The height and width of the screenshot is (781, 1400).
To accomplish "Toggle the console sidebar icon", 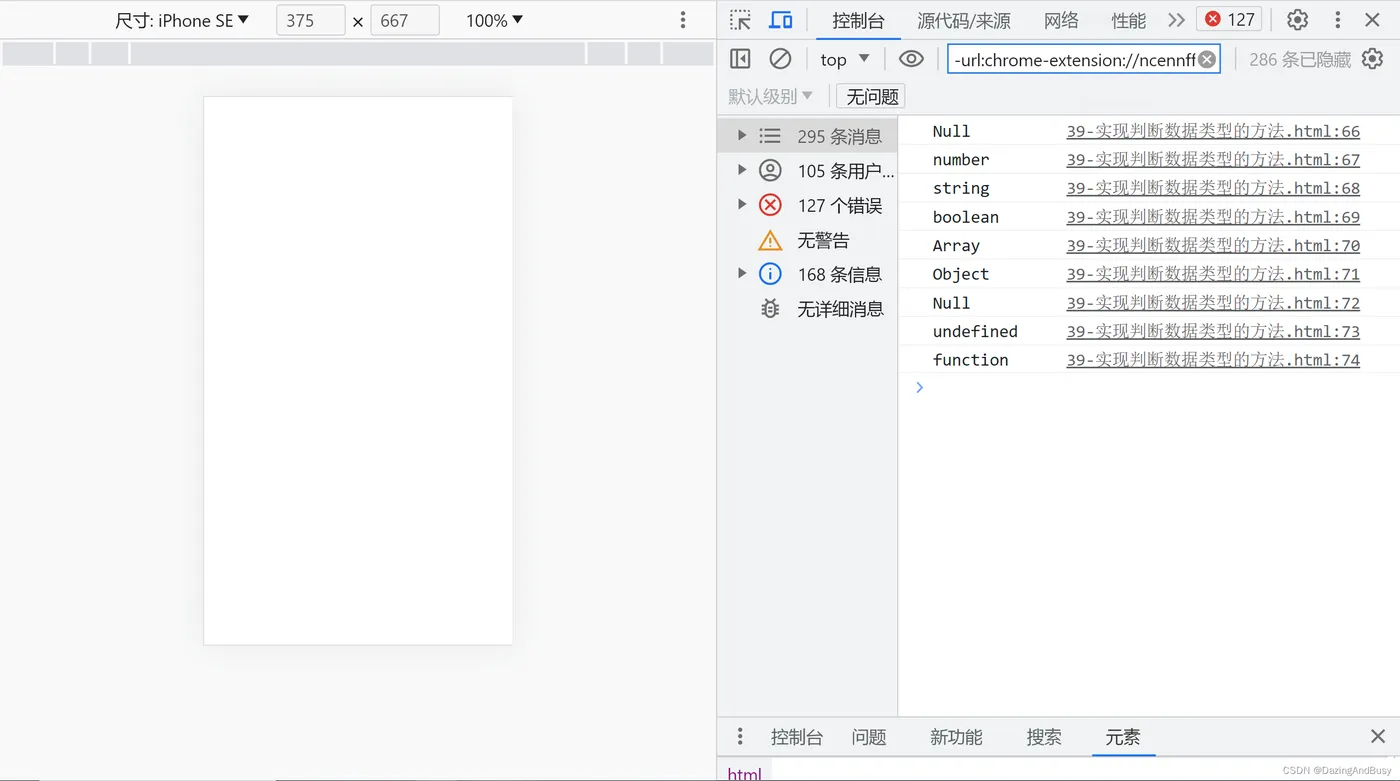I will click(740, 59).
